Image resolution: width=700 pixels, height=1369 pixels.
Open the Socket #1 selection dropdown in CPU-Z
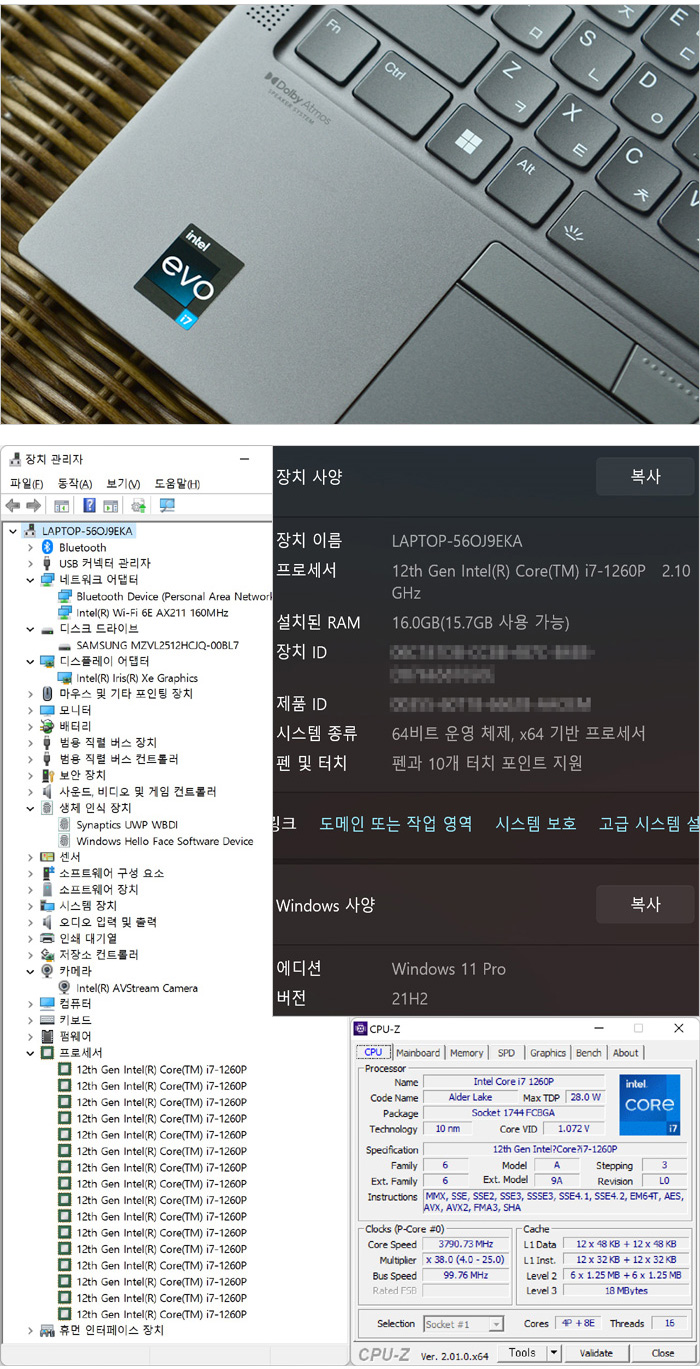pyautogui.click(x=464, y=1324)
